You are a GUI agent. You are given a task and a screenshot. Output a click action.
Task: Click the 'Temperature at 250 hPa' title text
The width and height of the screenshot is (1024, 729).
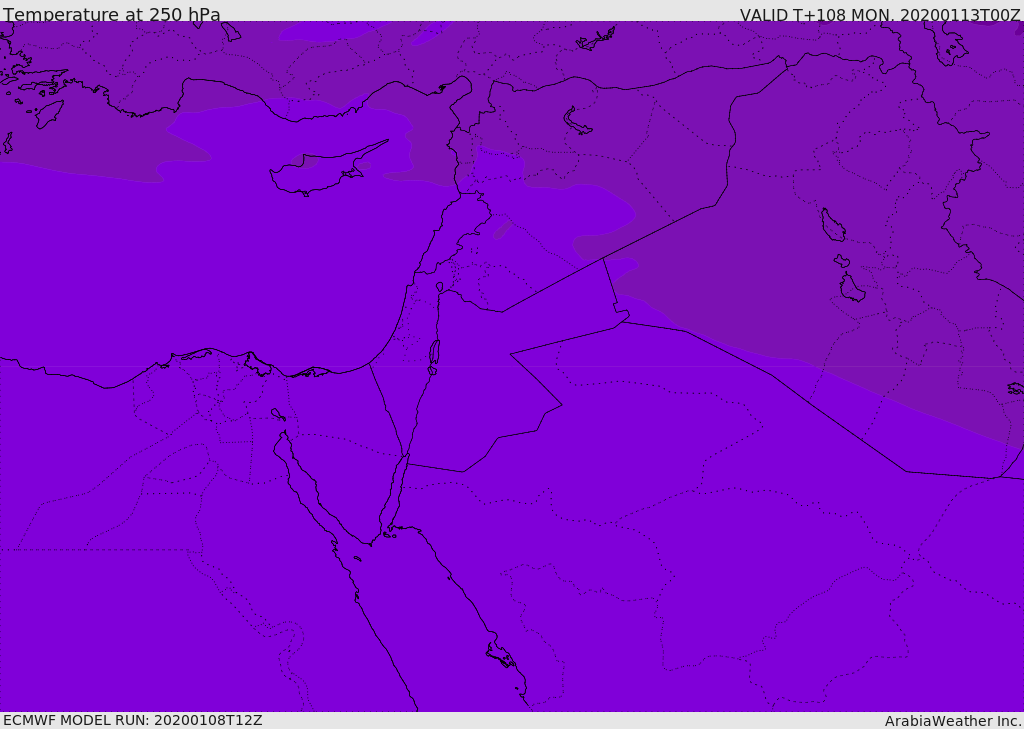pyautogui.click(x=112, y=14)
